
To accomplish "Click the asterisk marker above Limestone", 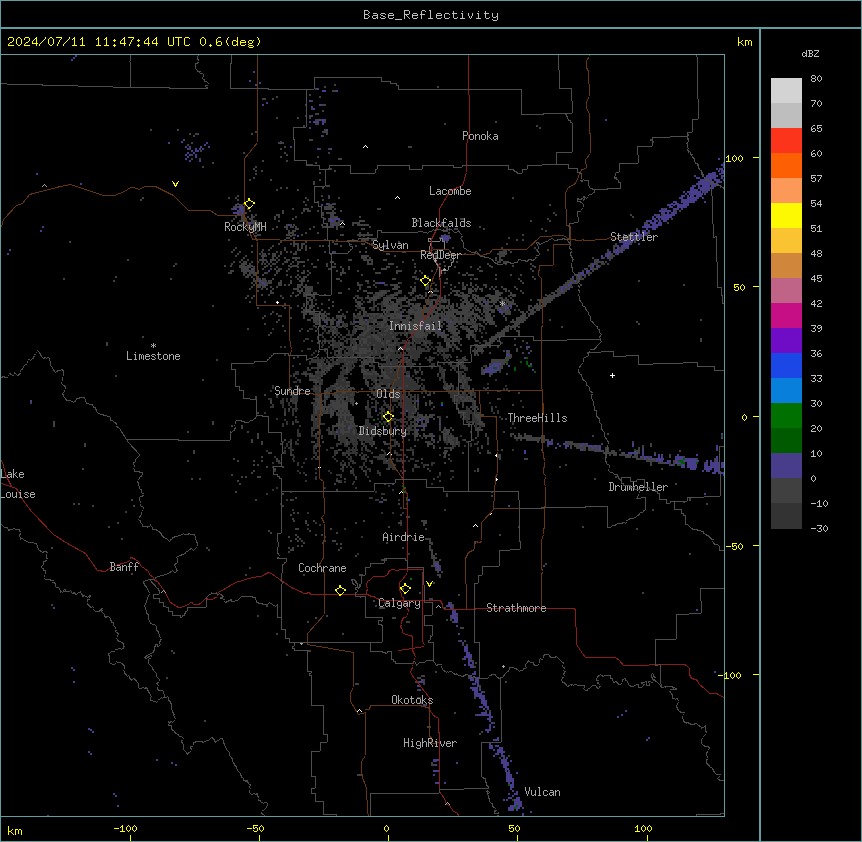I will point(153,346).
